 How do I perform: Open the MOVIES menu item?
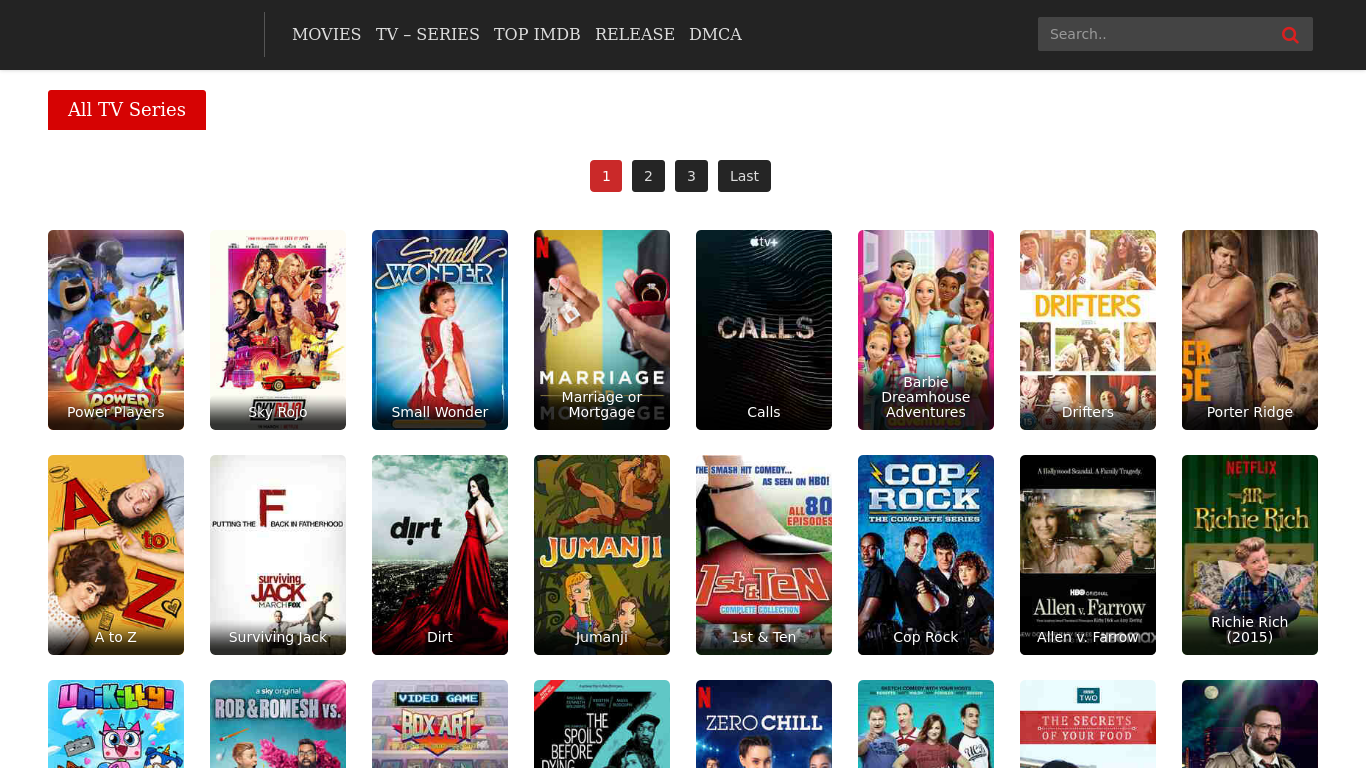[326, 34]
